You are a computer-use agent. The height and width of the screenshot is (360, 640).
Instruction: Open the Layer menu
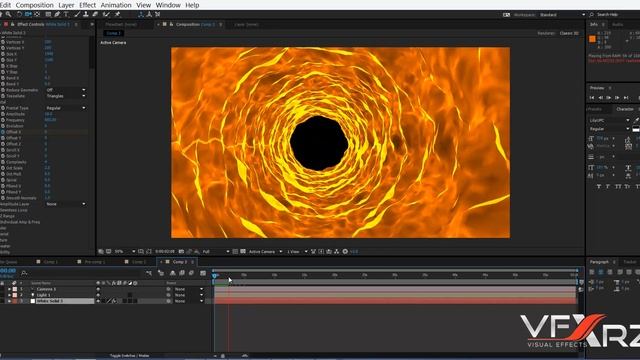coord(66,5)
